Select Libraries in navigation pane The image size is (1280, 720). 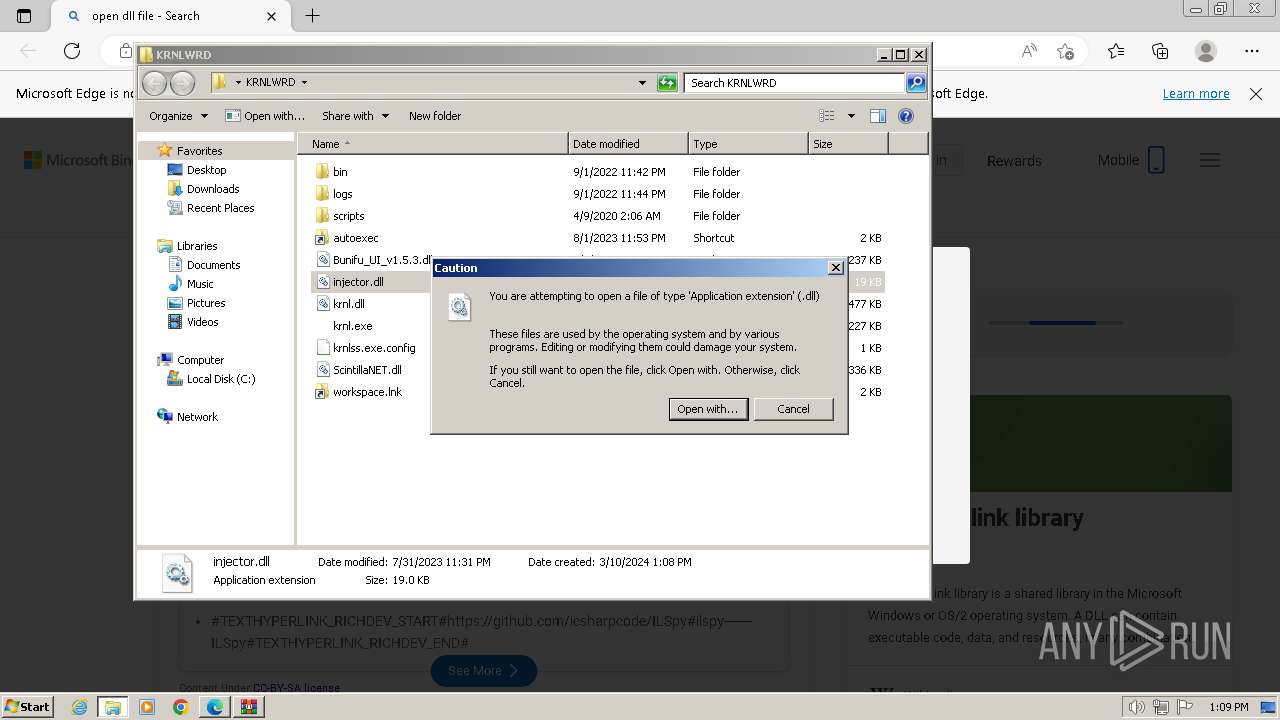click(197, 246)
